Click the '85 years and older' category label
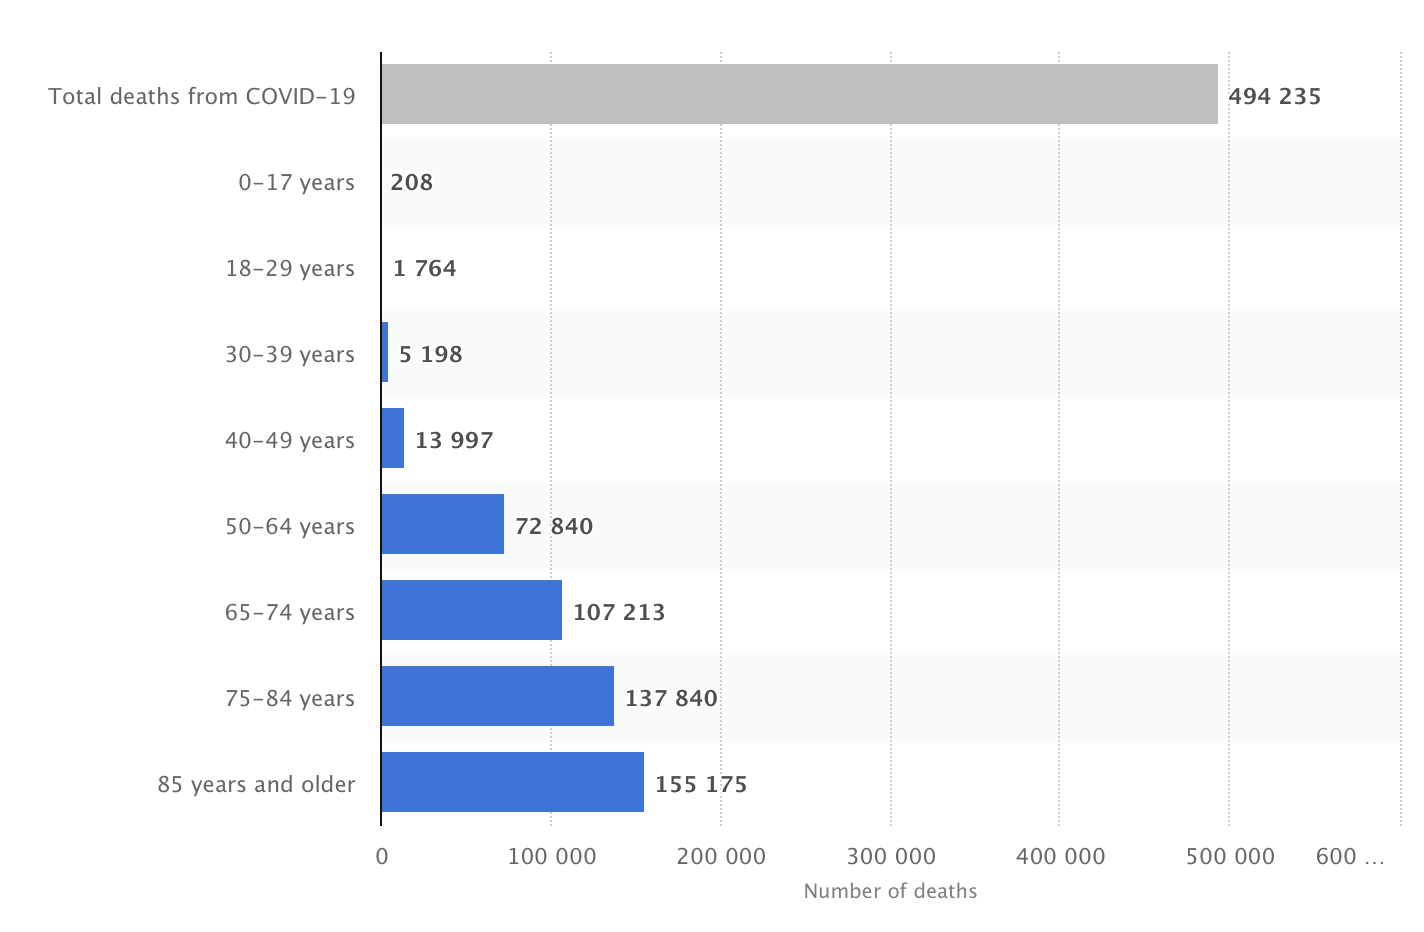Image resolution: width=1424 pixels, height=932 pixels. (x=257, y=785)
